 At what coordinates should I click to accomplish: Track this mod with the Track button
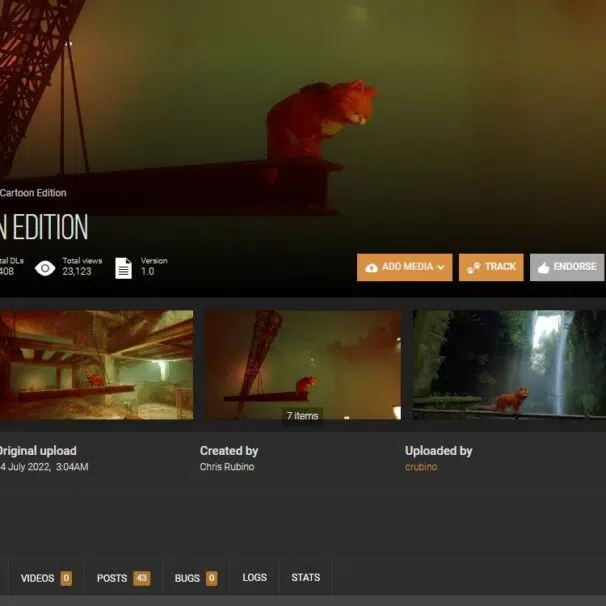click(491, 267)
